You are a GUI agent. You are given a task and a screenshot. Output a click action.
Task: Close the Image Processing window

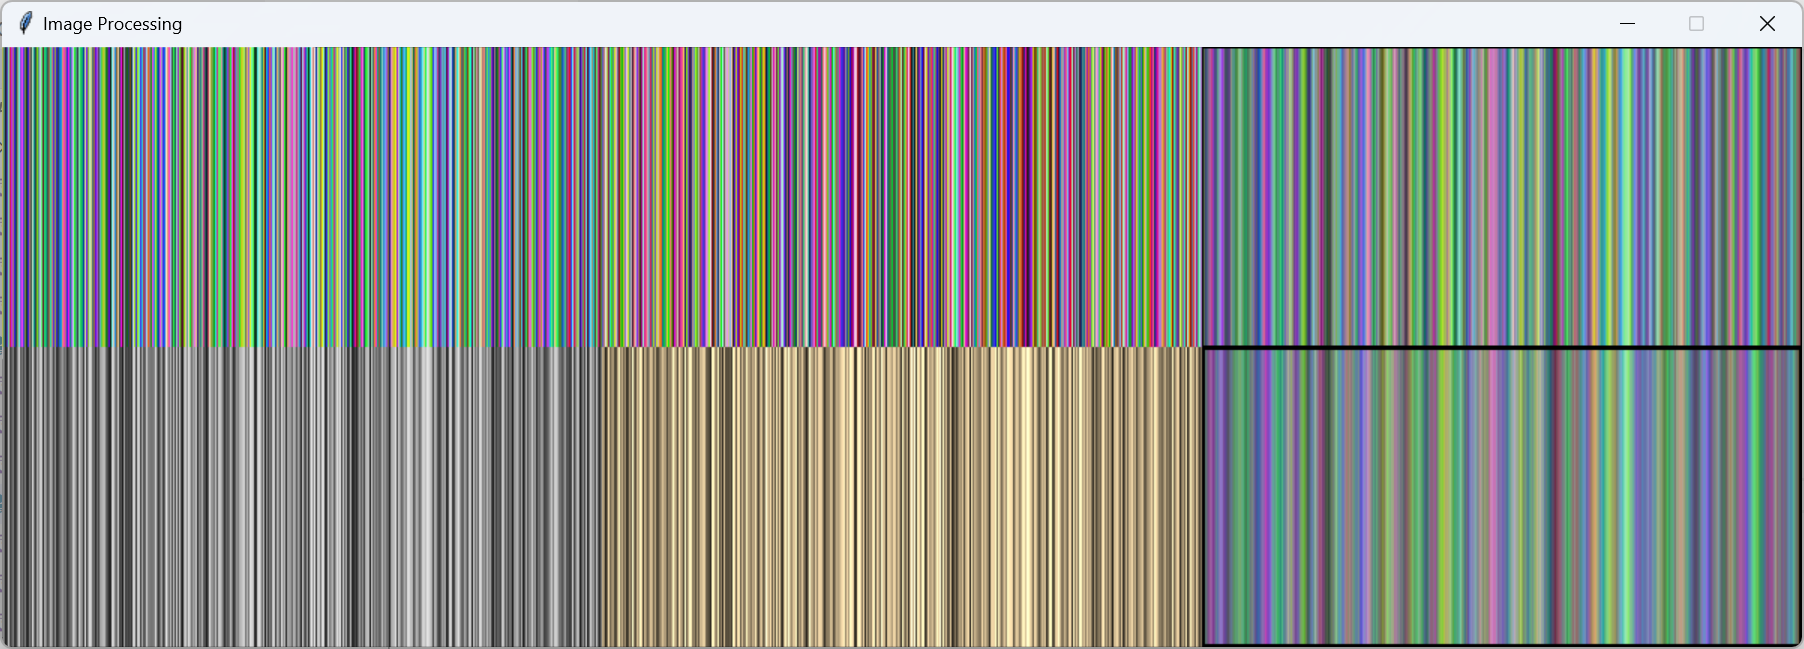click(x=1767, y=23)
